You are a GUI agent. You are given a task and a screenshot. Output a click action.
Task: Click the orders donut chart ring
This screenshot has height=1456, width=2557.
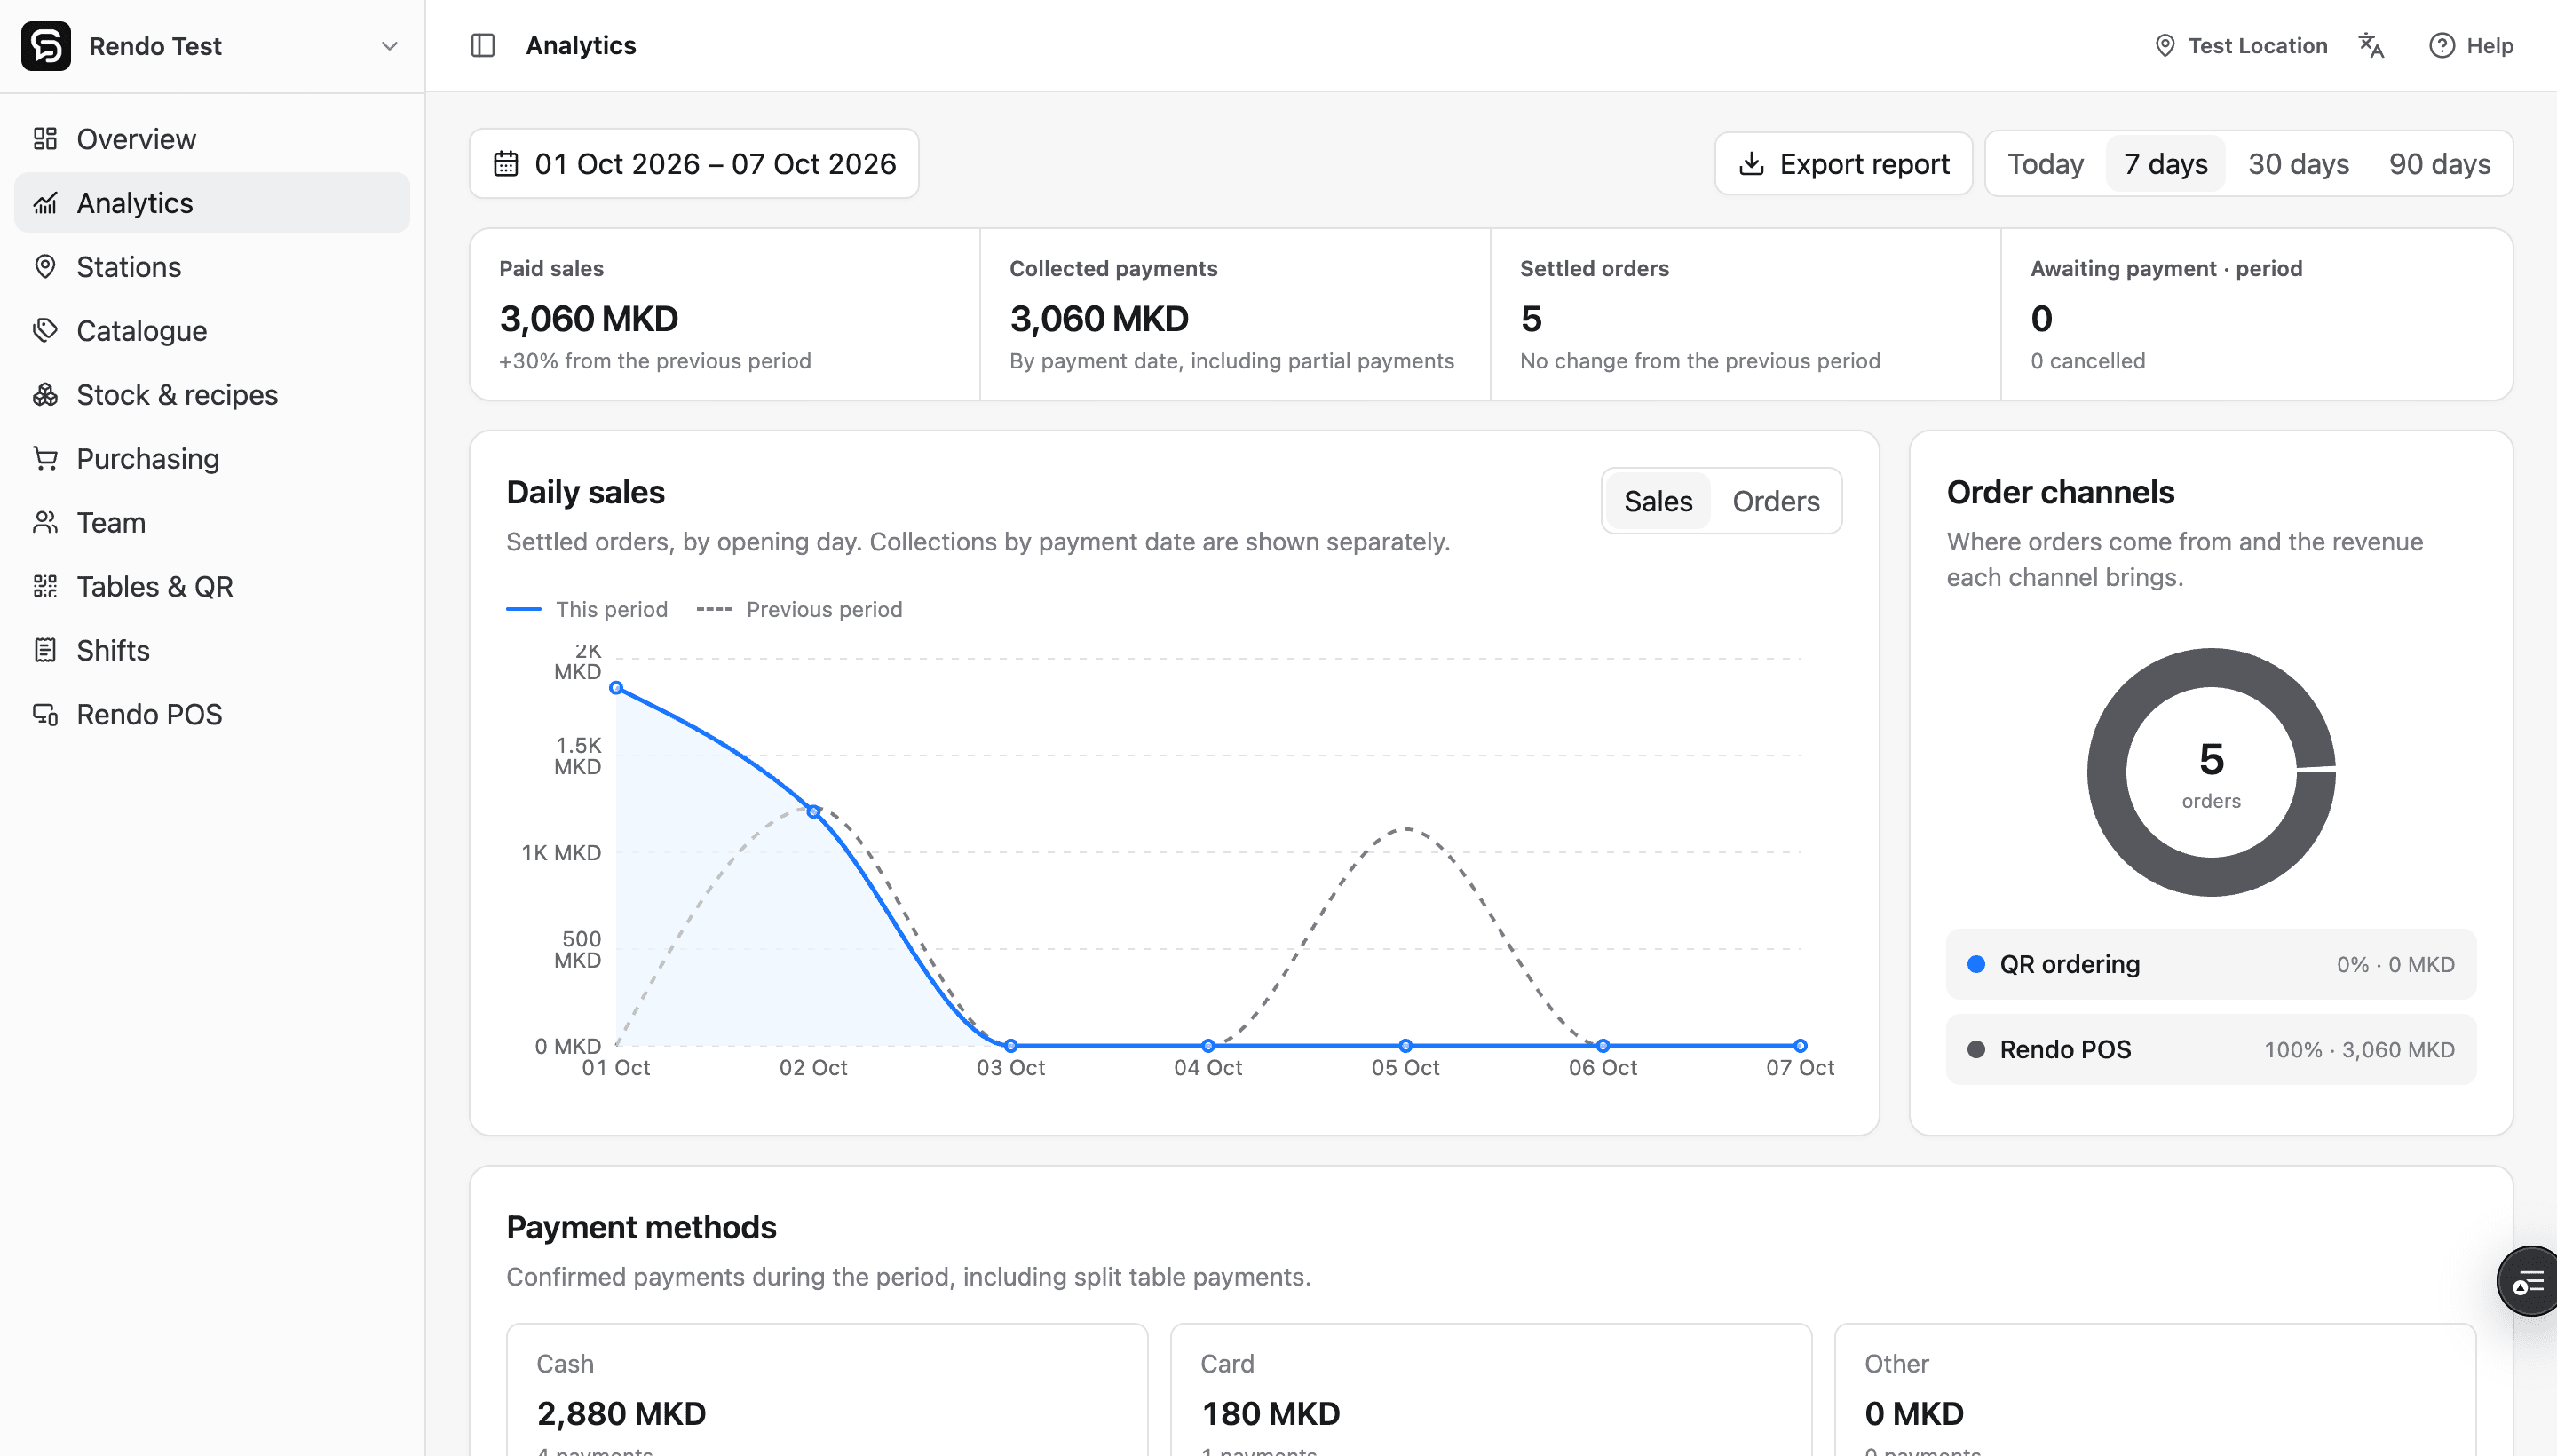(x=2108, y=772)
